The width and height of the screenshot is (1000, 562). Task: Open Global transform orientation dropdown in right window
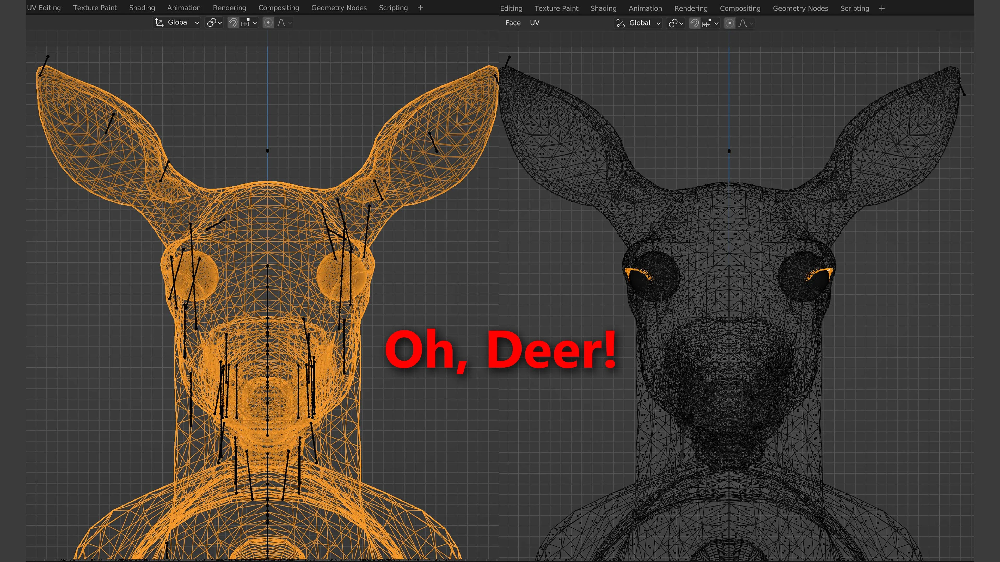[638, 24]
